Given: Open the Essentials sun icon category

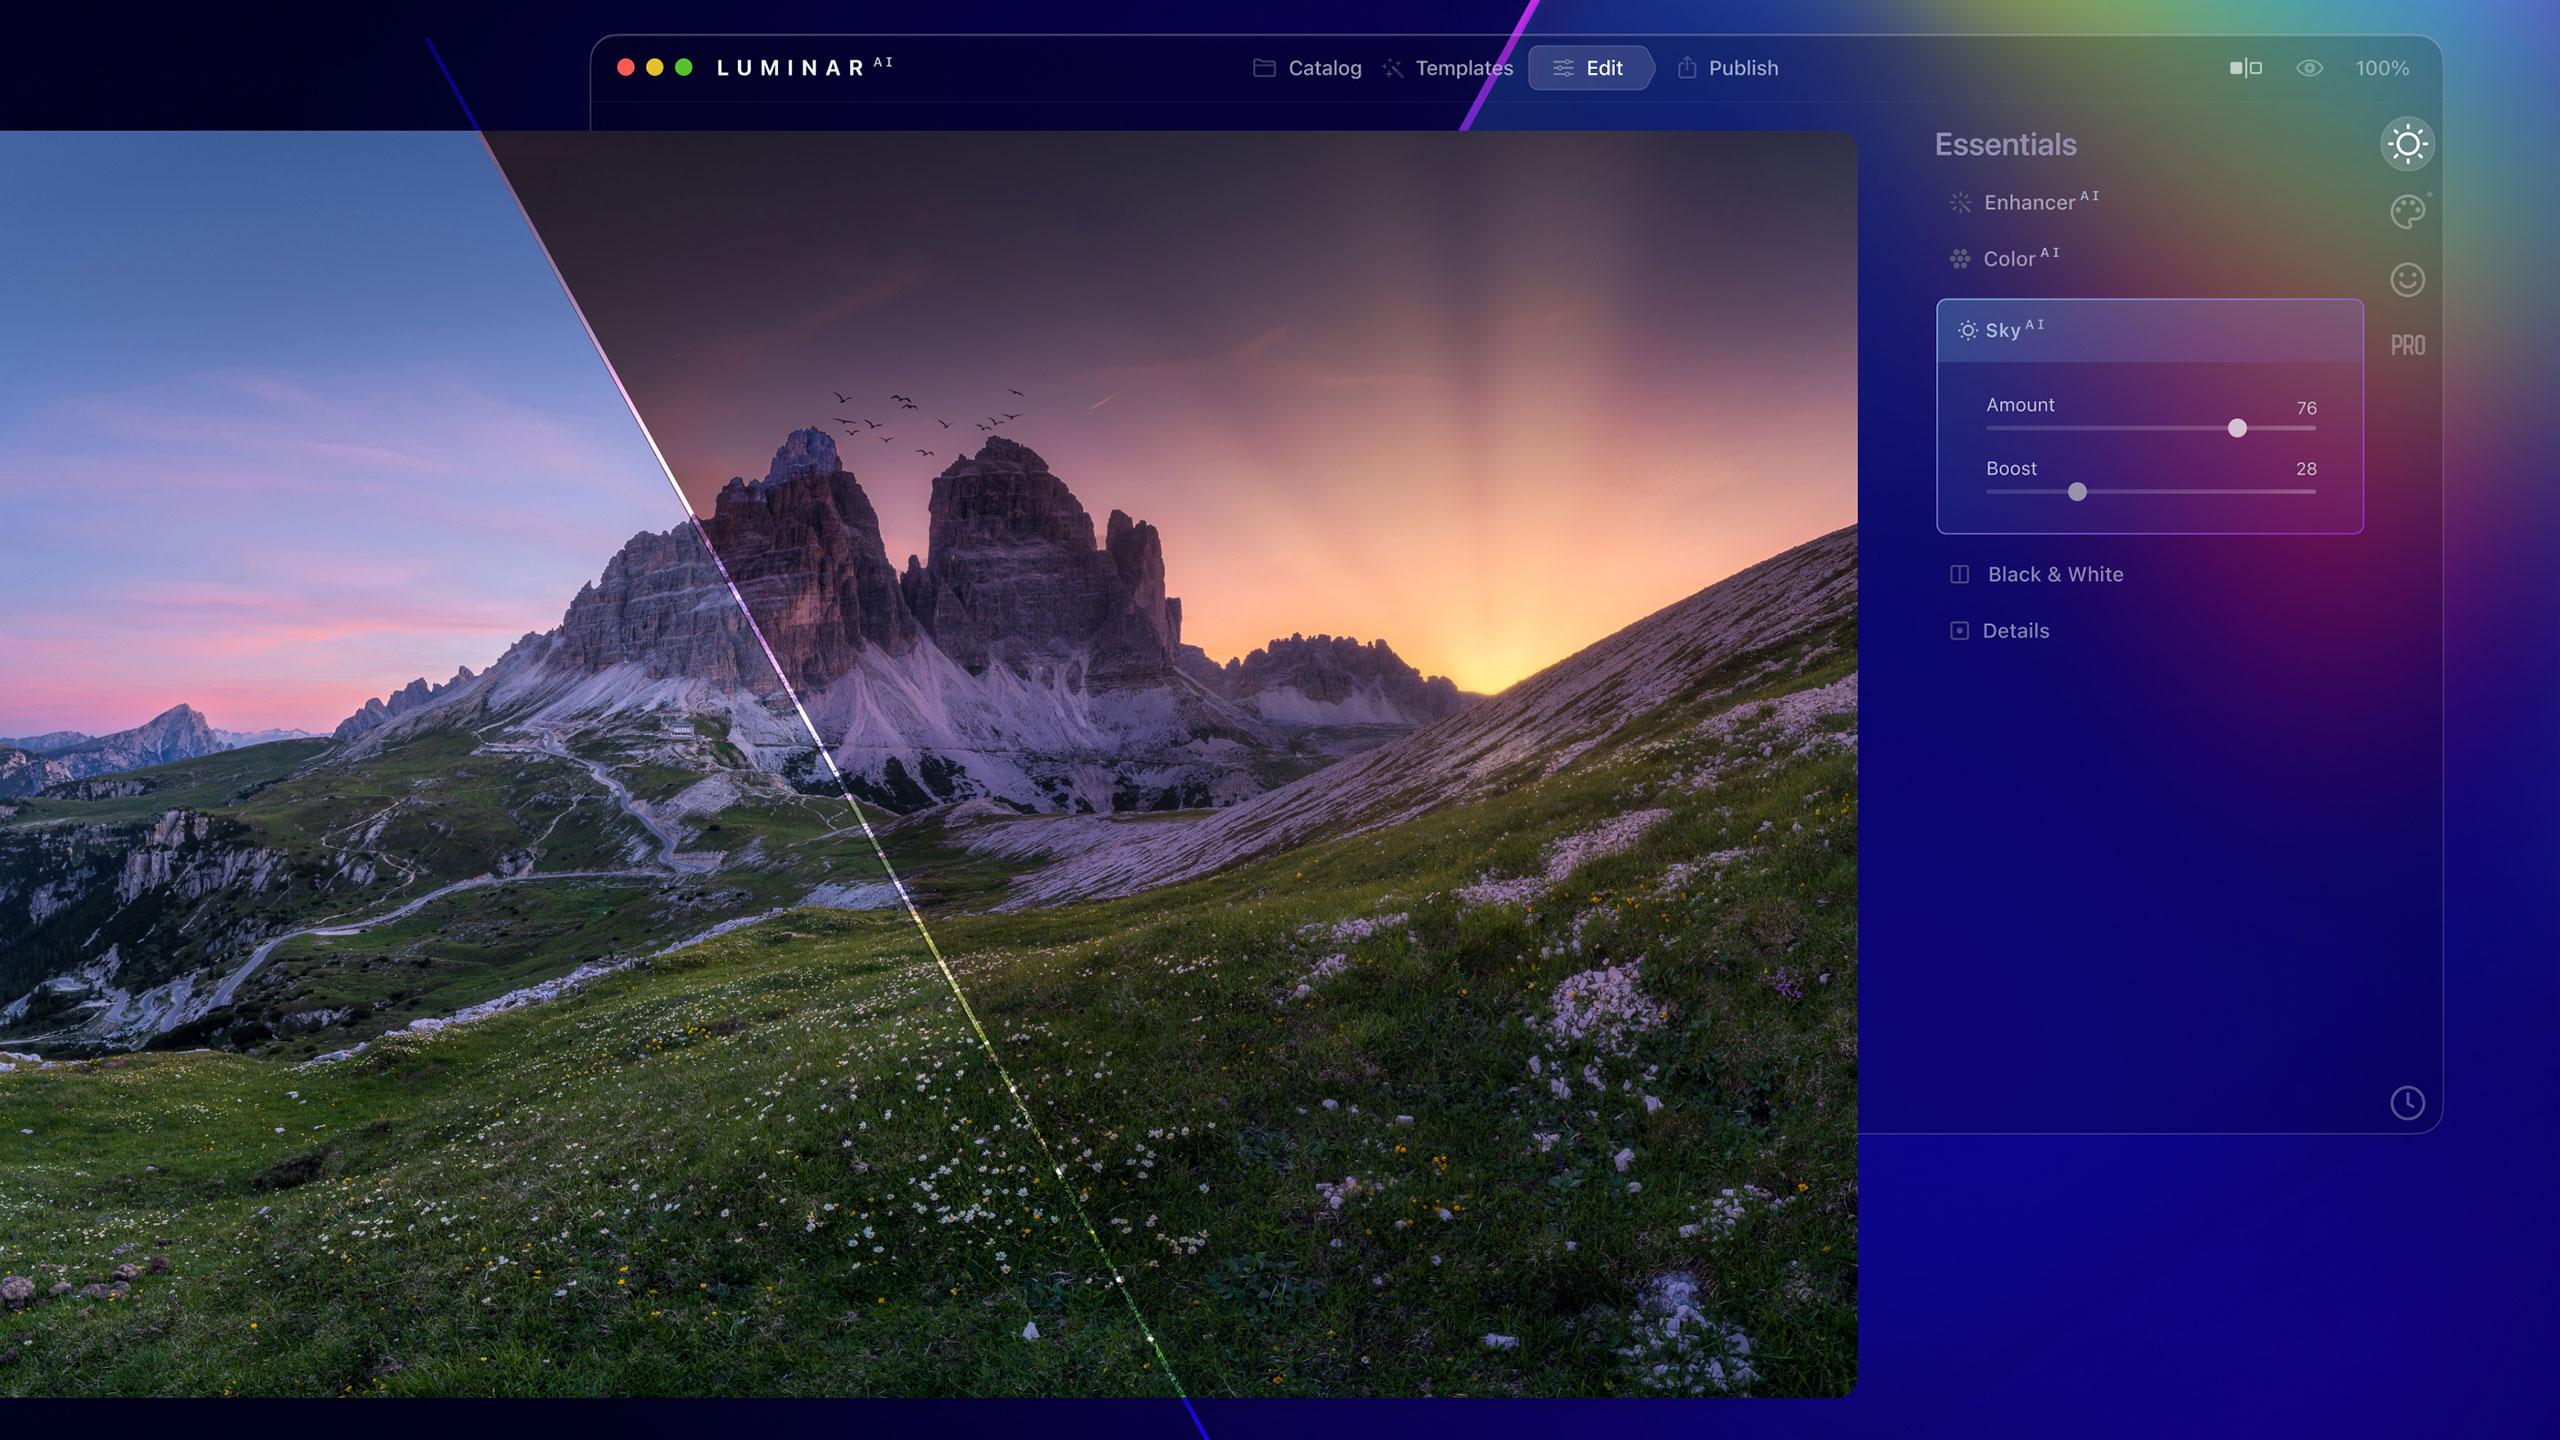Looking at the screenshot, I should [x=2407, y=144].
